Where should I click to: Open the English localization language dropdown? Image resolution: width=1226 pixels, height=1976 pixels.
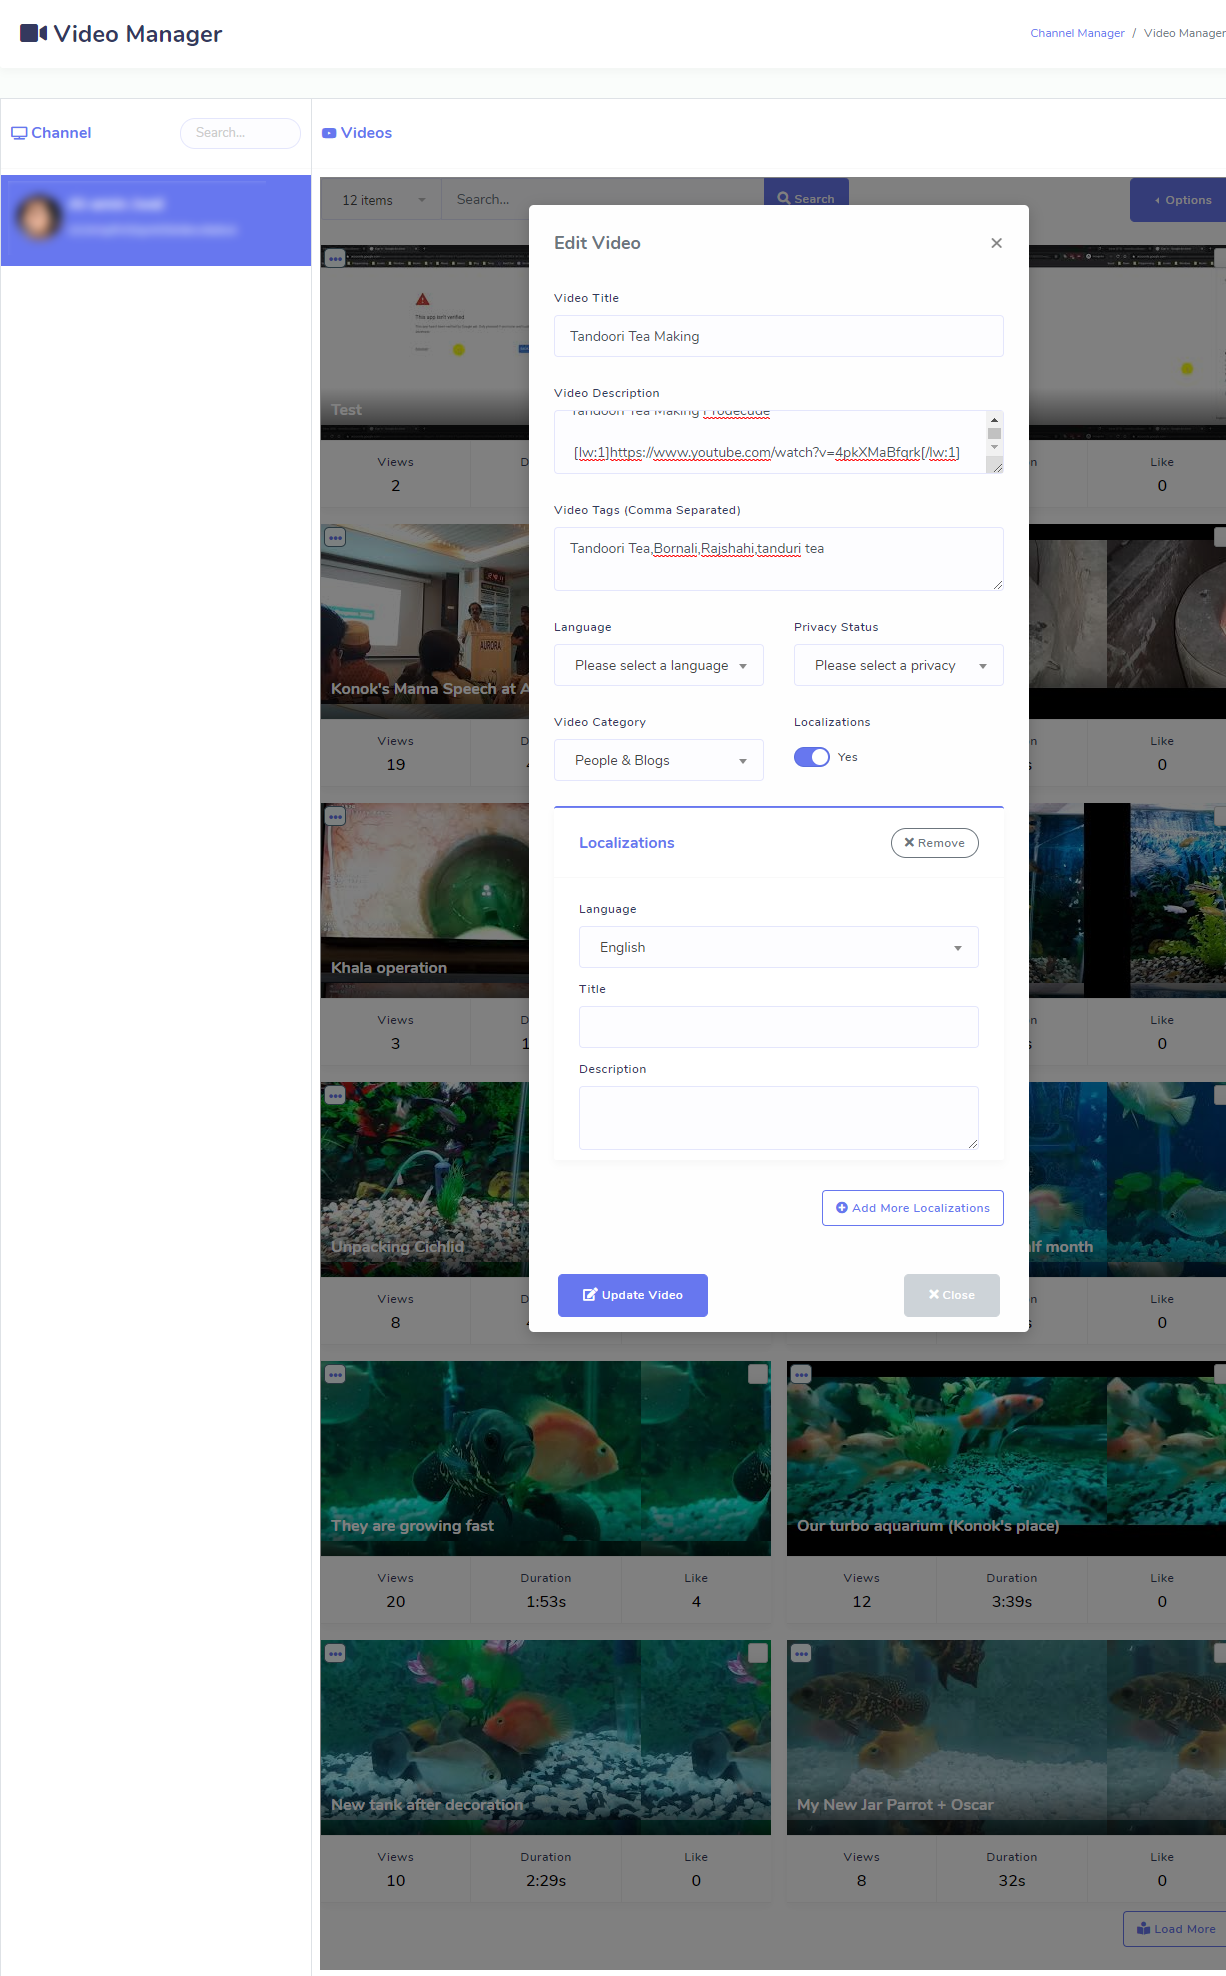[x=779, y=947]
